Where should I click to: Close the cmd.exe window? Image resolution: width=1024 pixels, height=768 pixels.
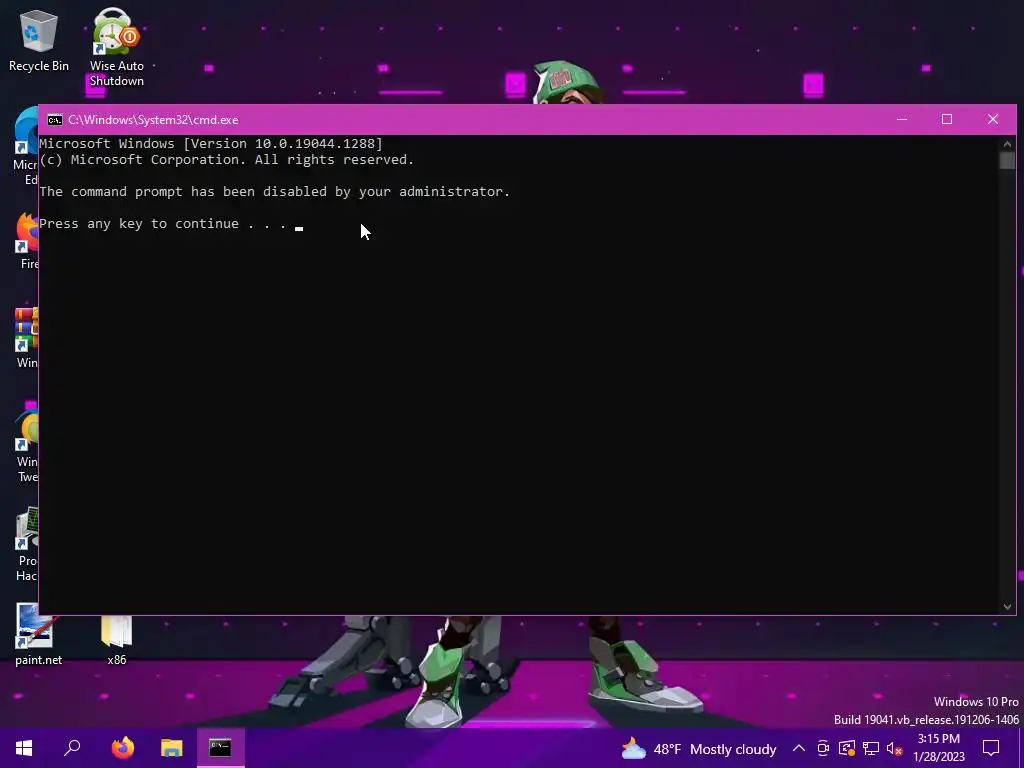click(x=993, y=120)
